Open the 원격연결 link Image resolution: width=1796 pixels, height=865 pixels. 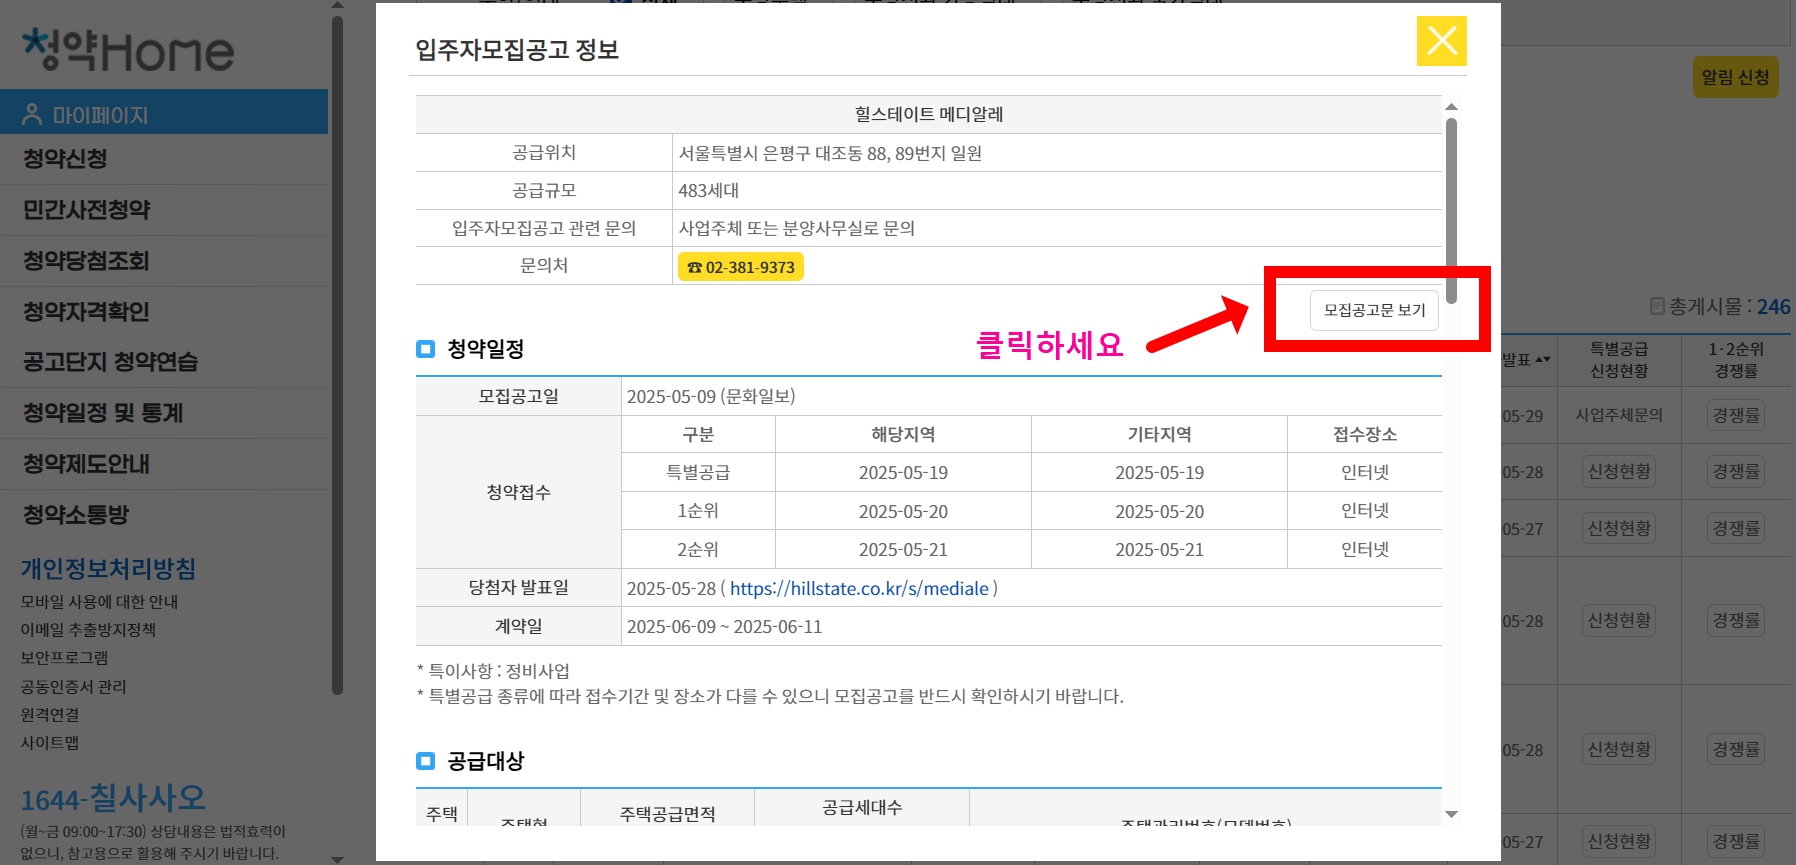pyautogui.click(x=50, y=714)
